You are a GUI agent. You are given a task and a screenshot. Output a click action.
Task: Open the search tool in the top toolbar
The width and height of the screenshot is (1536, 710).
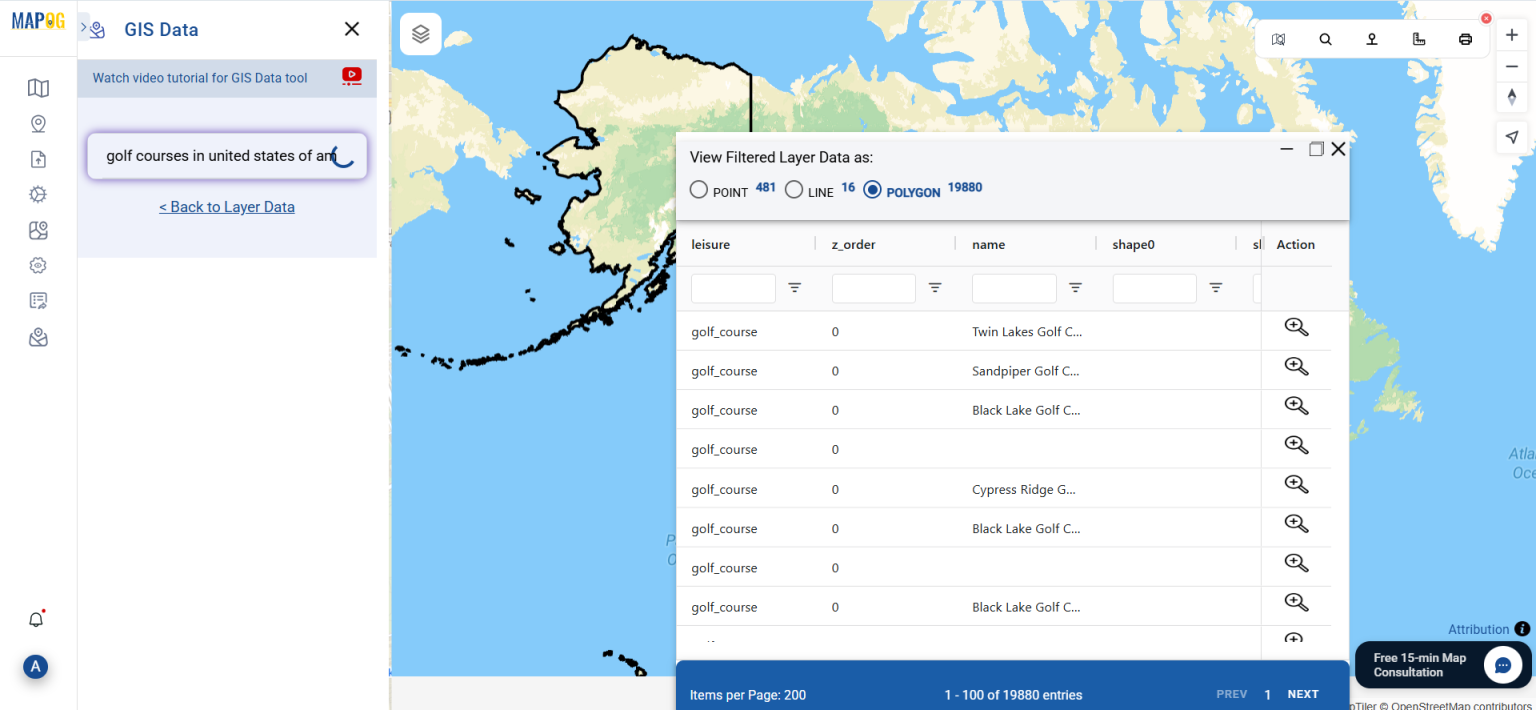pos(1325,39)
